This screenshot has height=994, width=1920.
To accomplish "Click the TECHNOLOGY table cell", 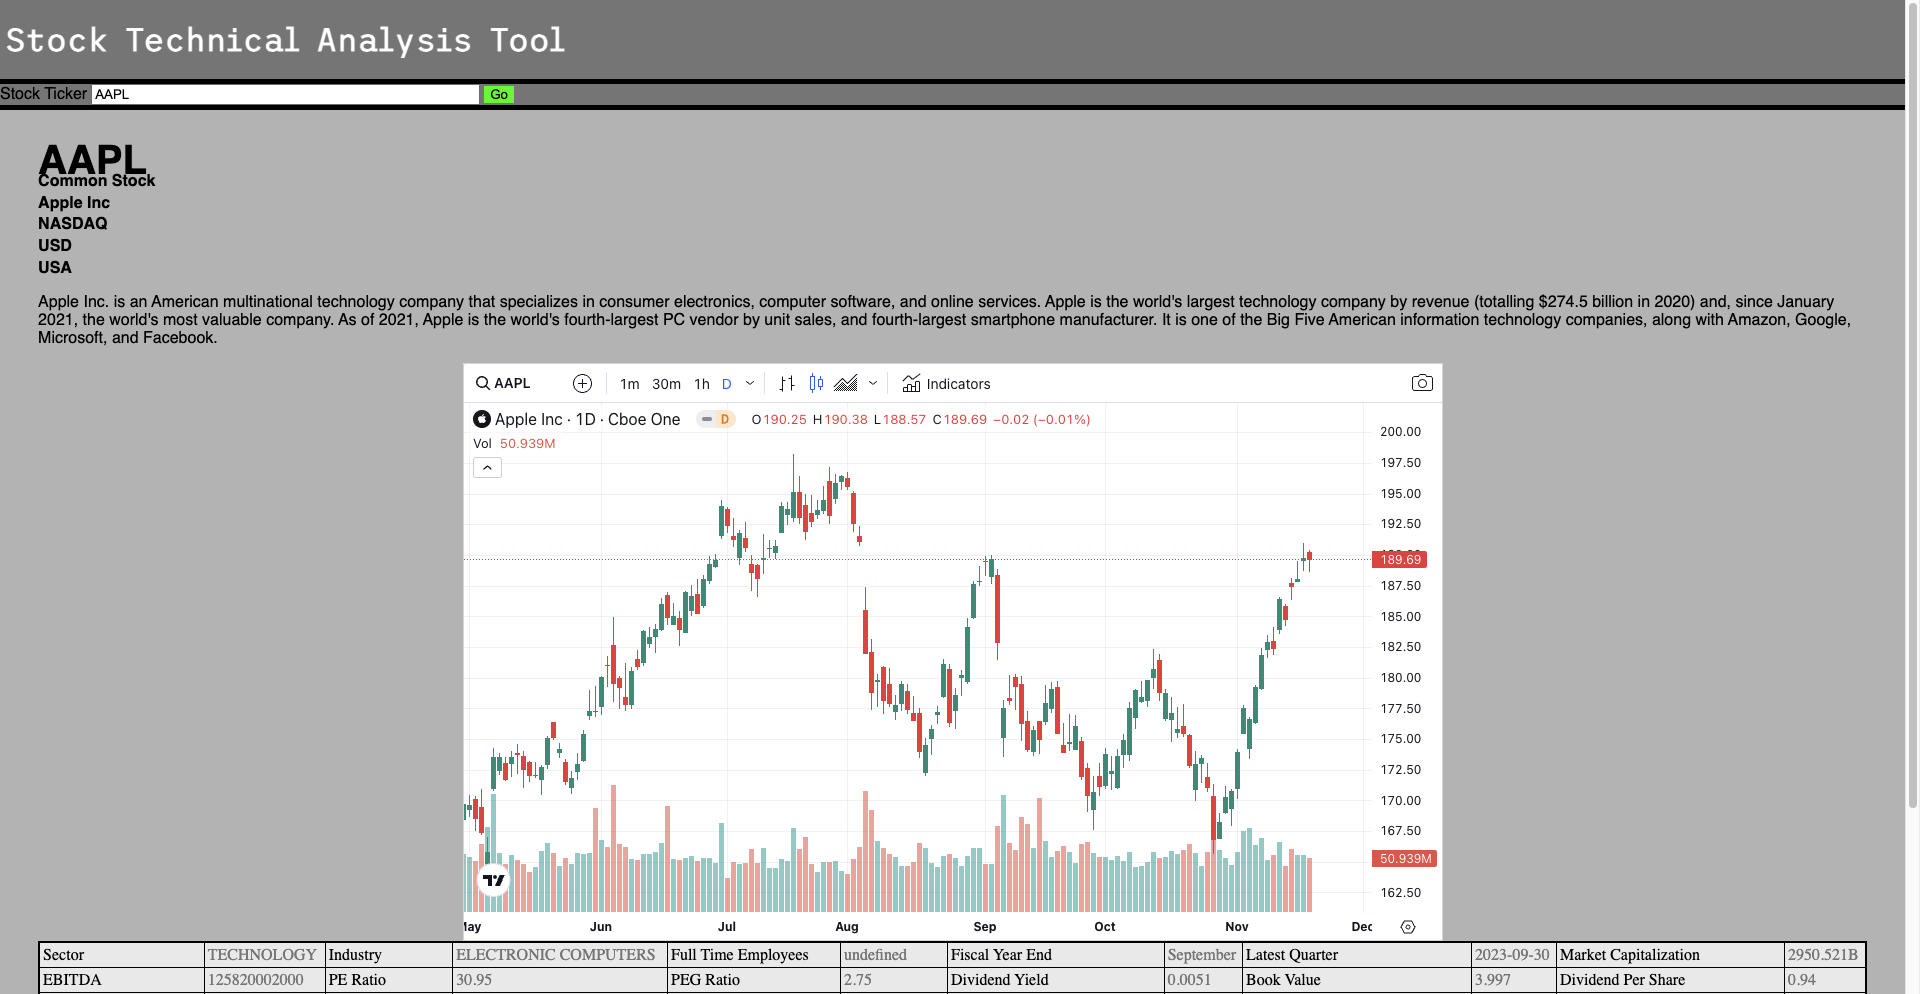I will click(264, 955).
